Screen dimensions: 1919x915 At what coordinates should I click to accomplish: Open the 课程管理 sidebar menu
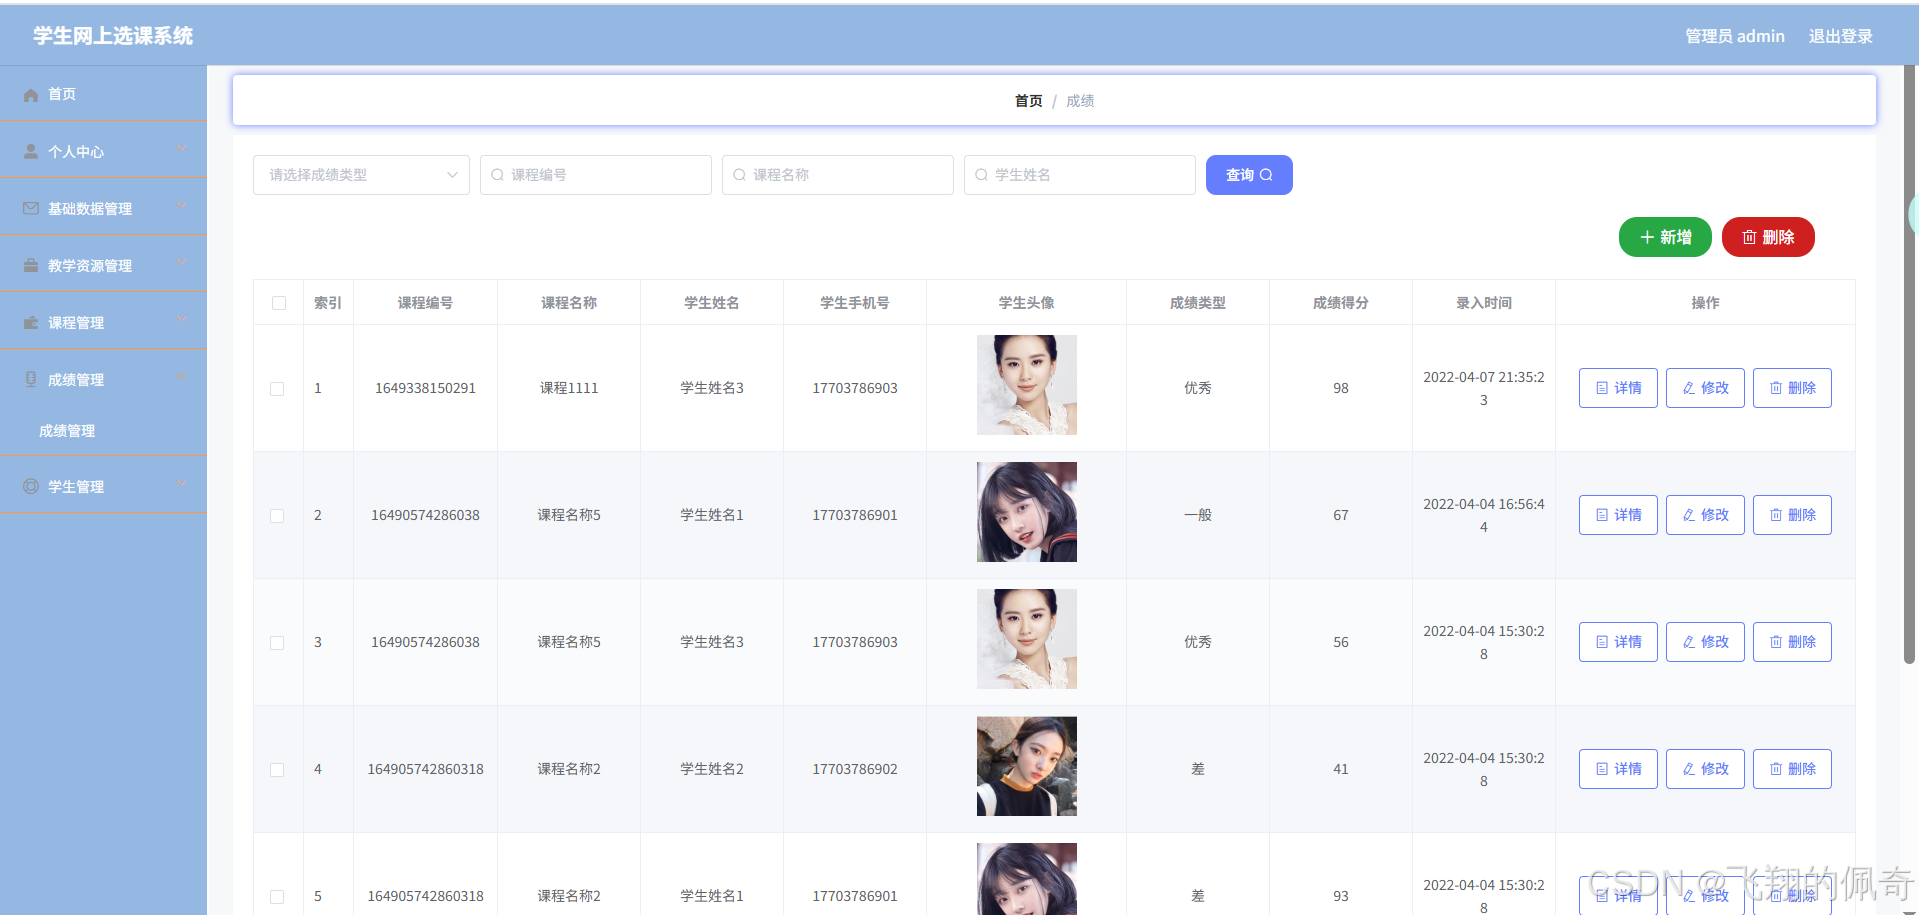(103, 322)
